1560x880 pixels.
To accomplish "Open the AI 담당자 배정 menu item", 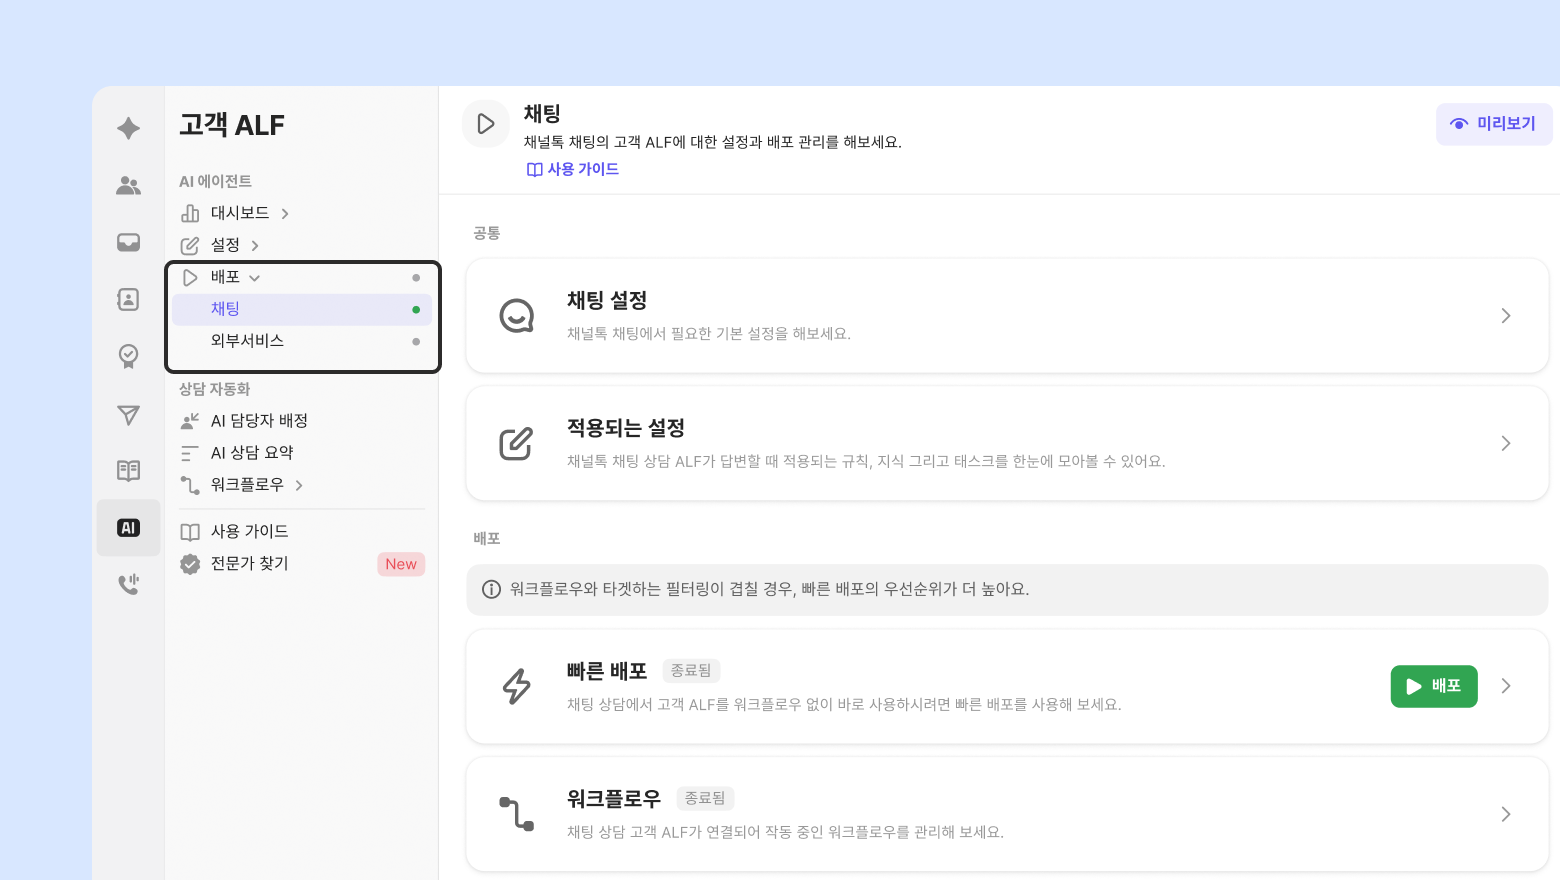I will click(259, 421).
